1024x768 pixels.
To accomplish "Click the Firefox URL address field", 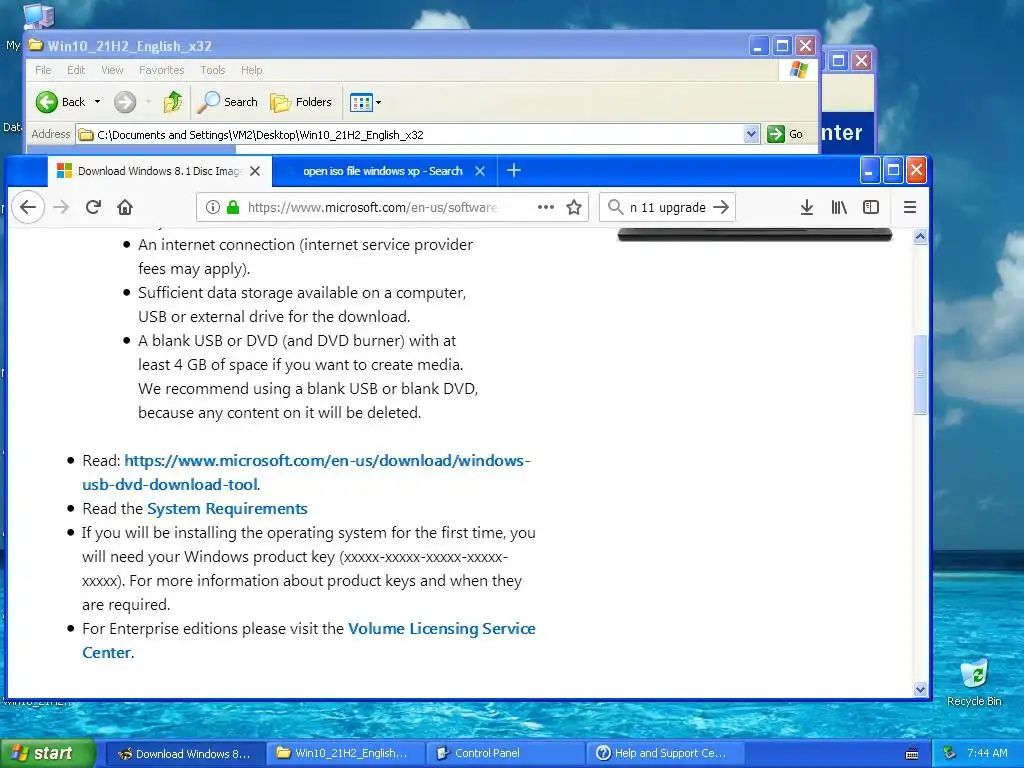I will click(373, 207).
